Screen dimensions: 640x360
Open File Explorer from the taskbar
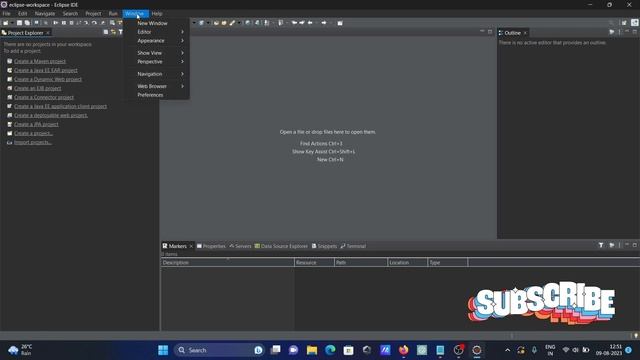tap(312, 350)
